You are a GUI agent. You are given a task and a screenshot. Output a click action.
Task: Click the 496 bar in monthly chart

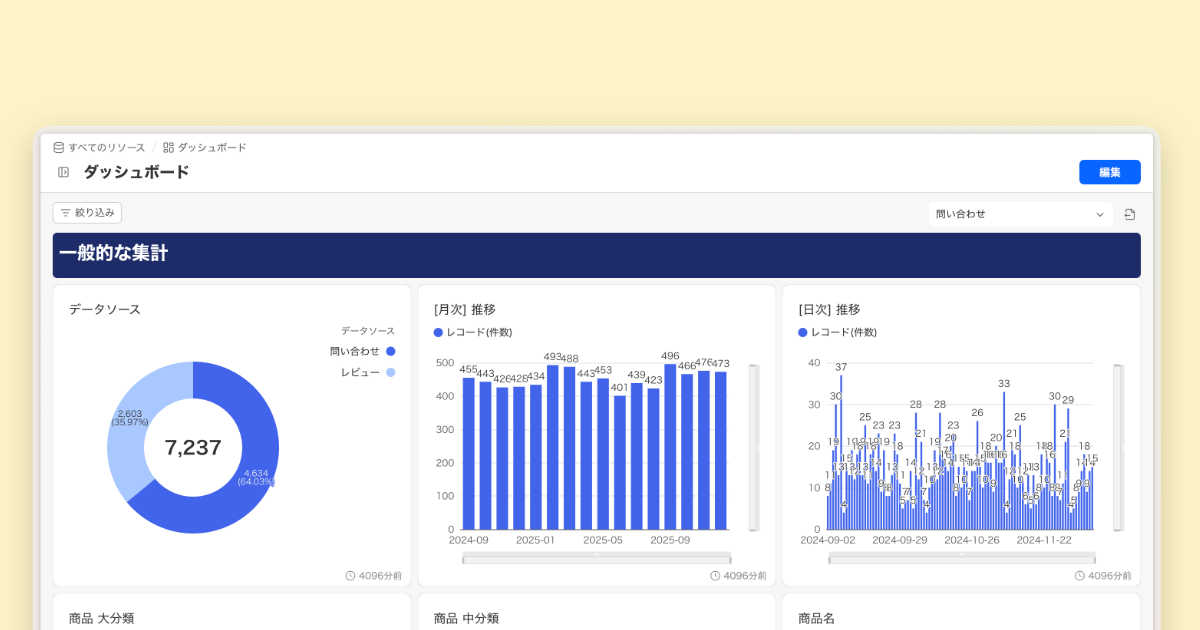(x=670, y=446)
